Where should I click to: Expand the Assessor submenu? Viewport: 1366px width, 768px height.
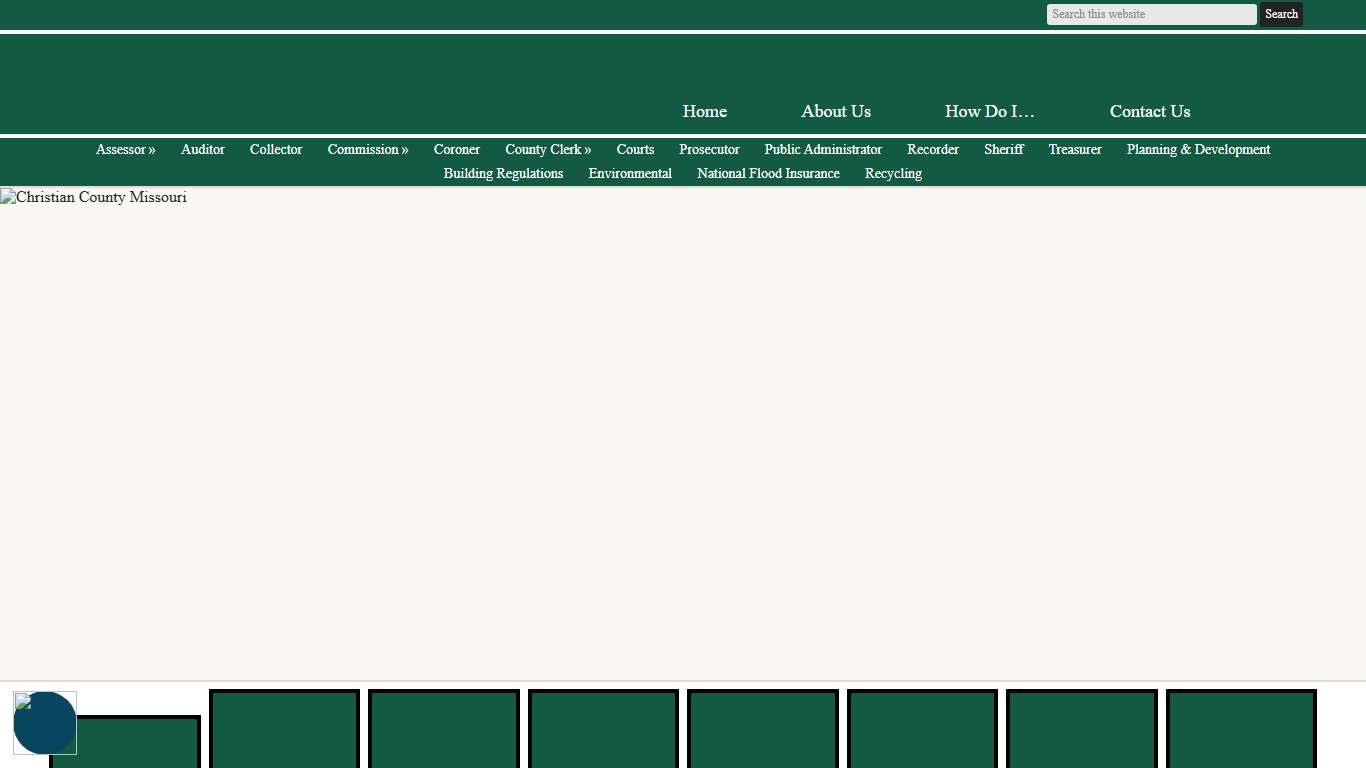coord(125,149)
